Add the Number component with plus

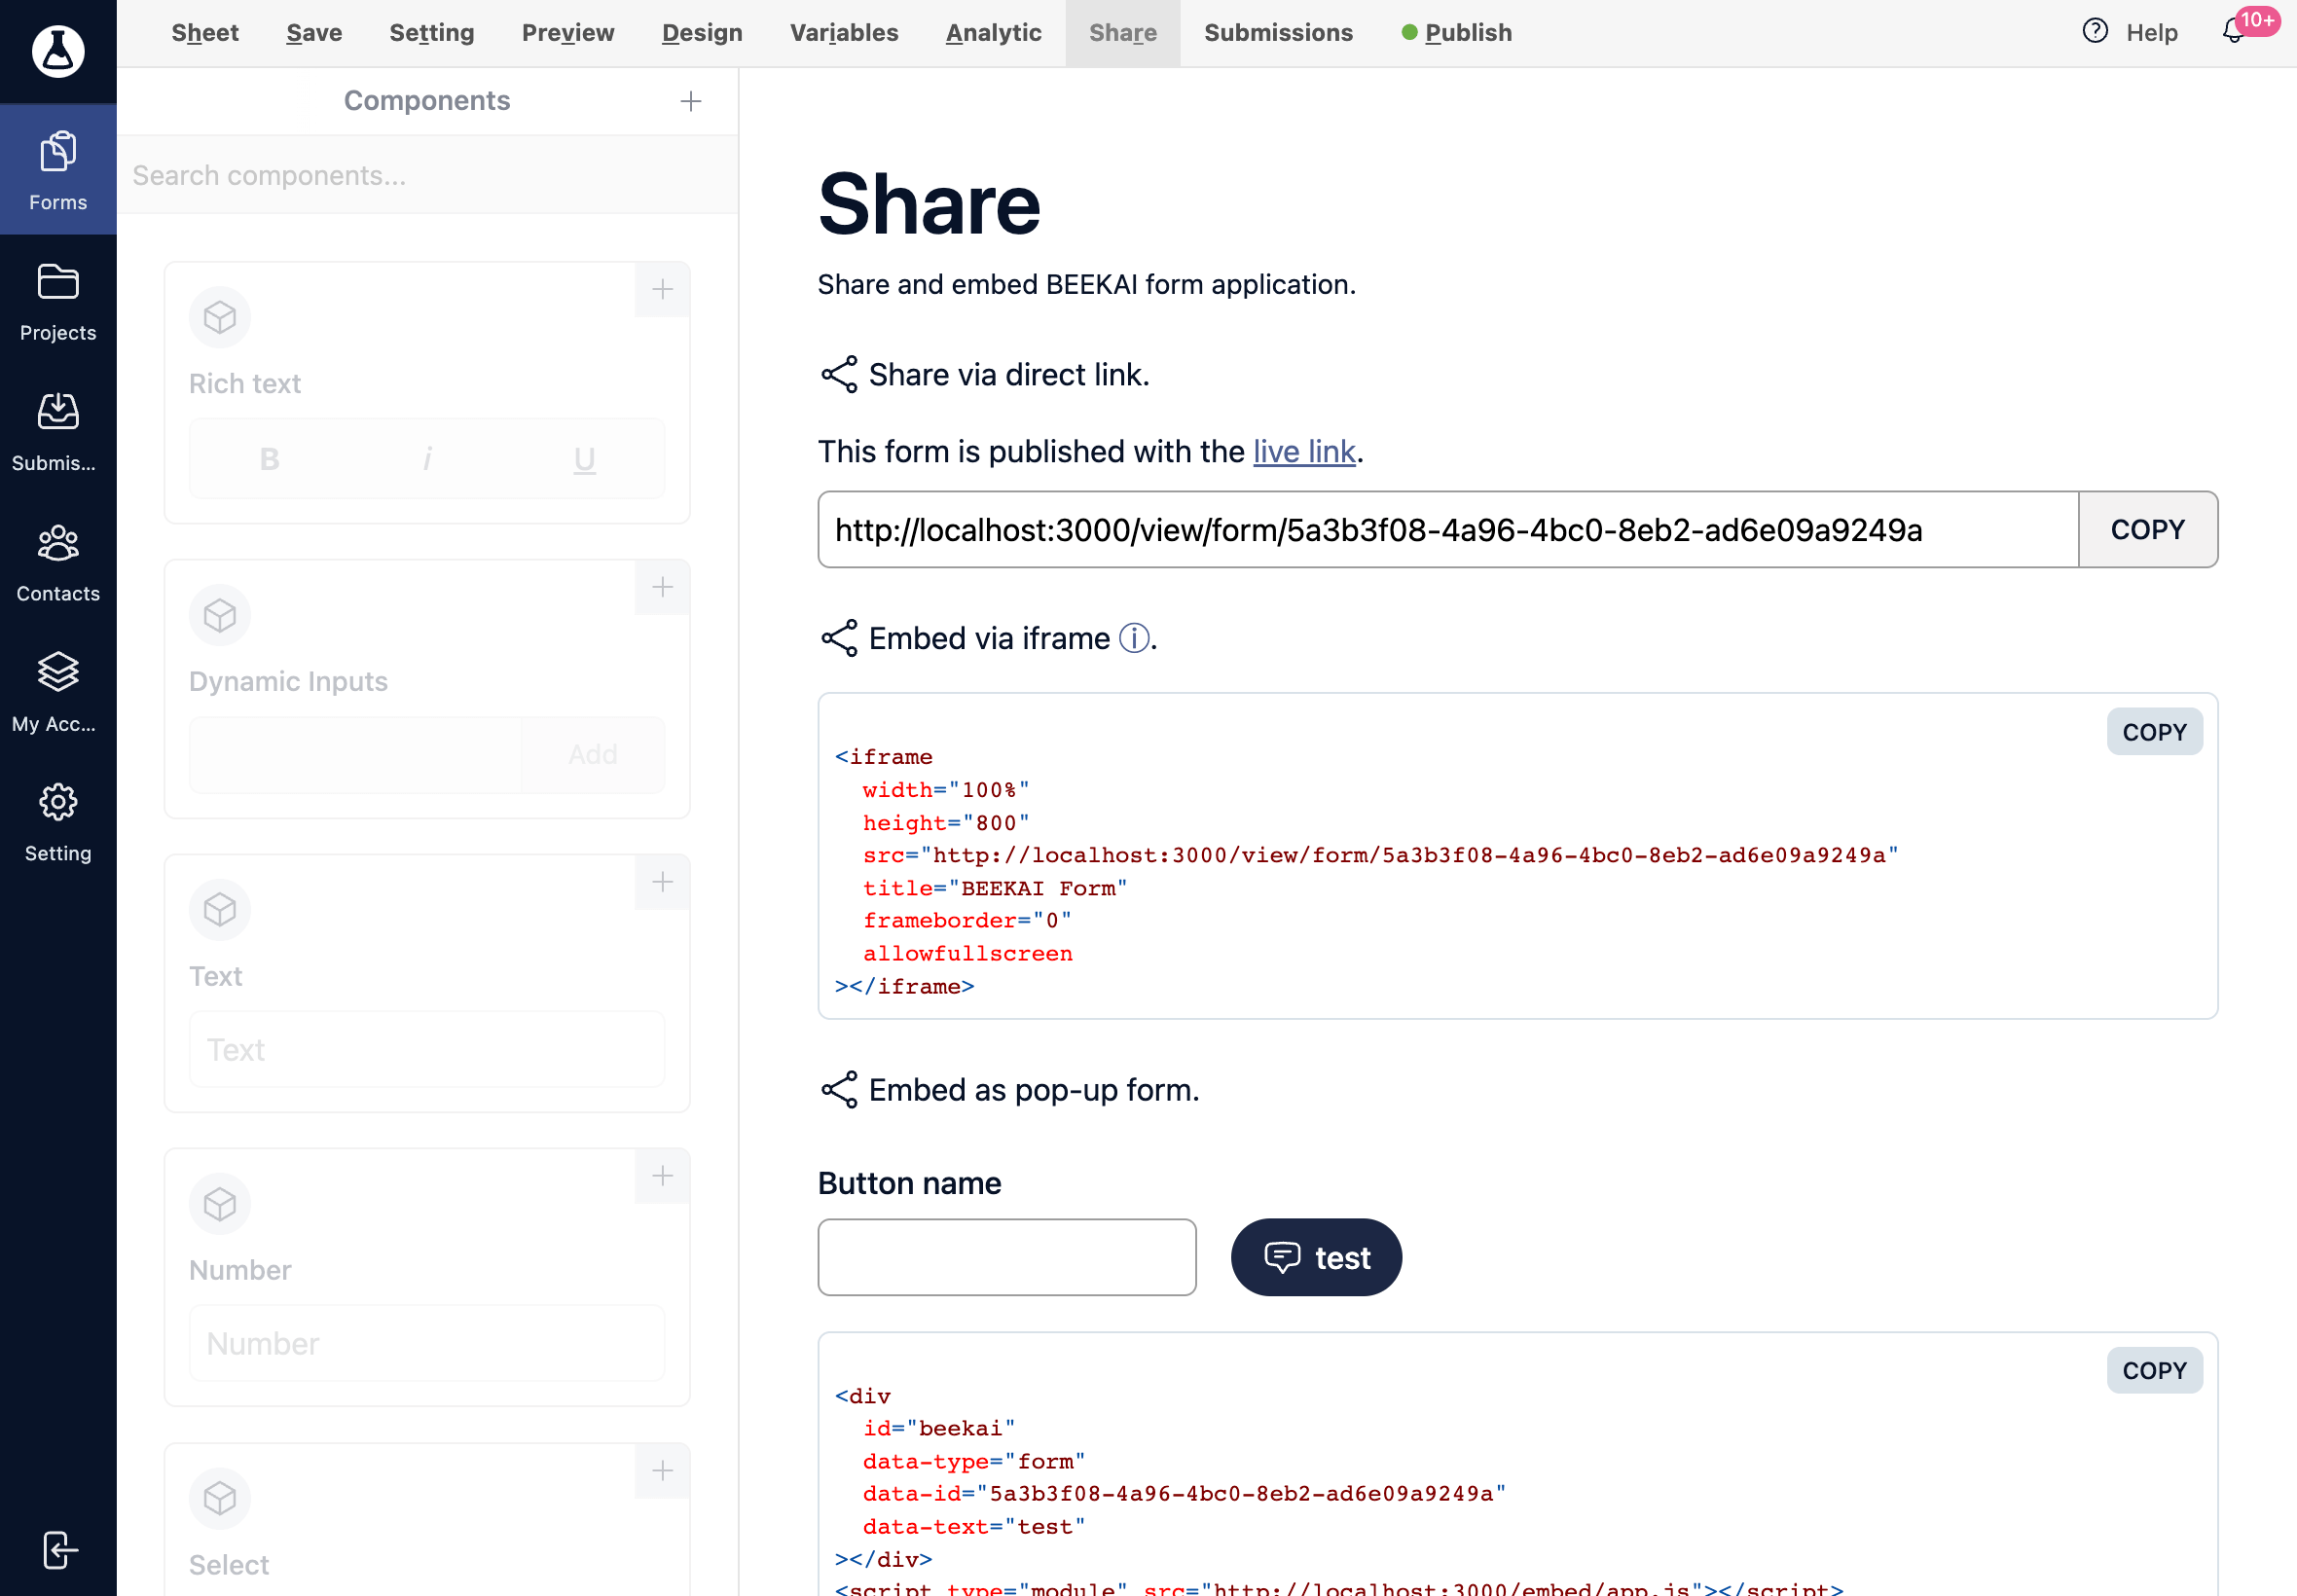662,1176
